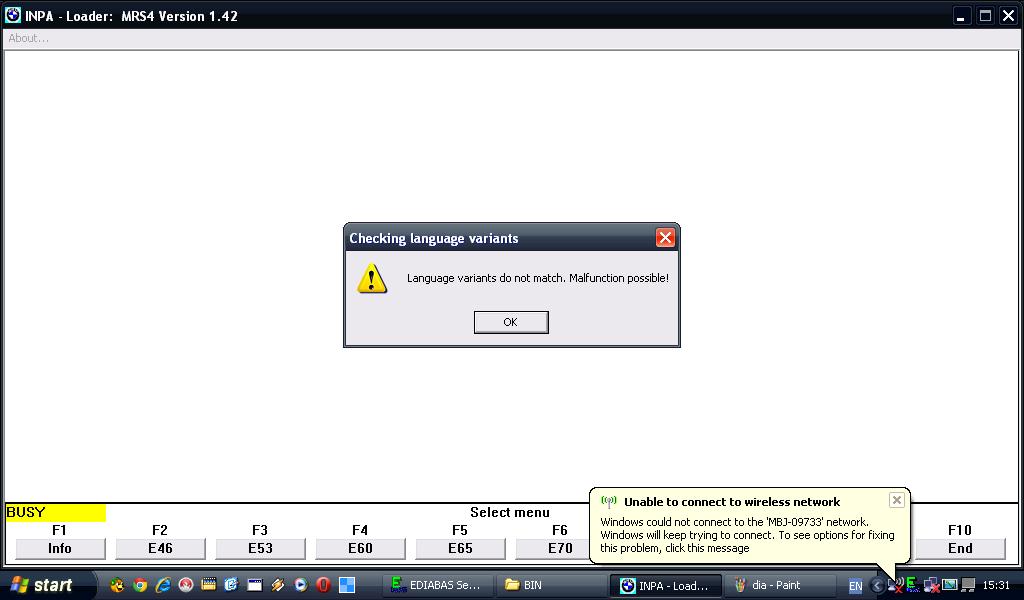Image resolution: width=1024 pixels, height=600 pixels.
Task: Click the green EDIABAS tray icon
Action: pyautogui.click(x=912, y=585)
